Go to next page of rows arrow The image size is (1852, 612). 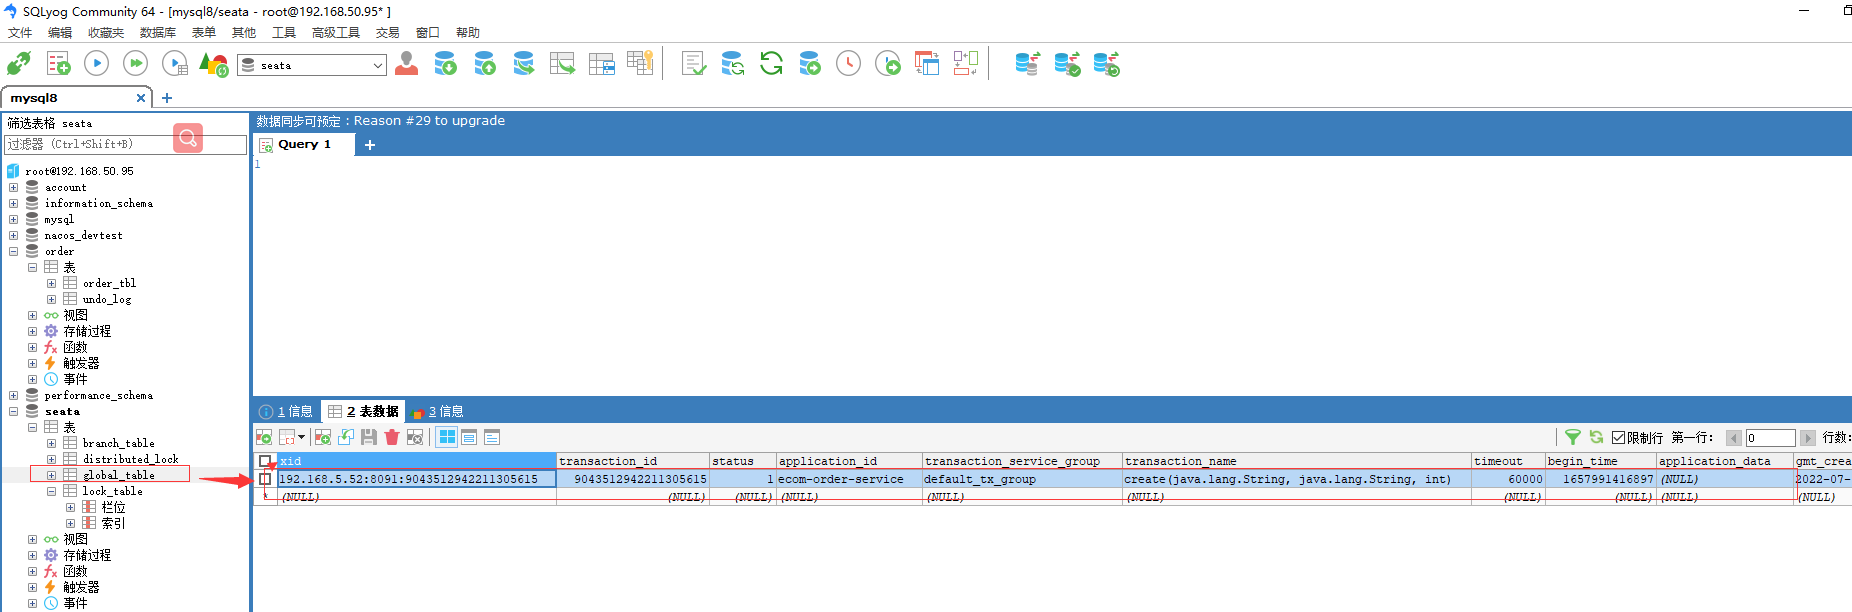(x=1807, y=438)
